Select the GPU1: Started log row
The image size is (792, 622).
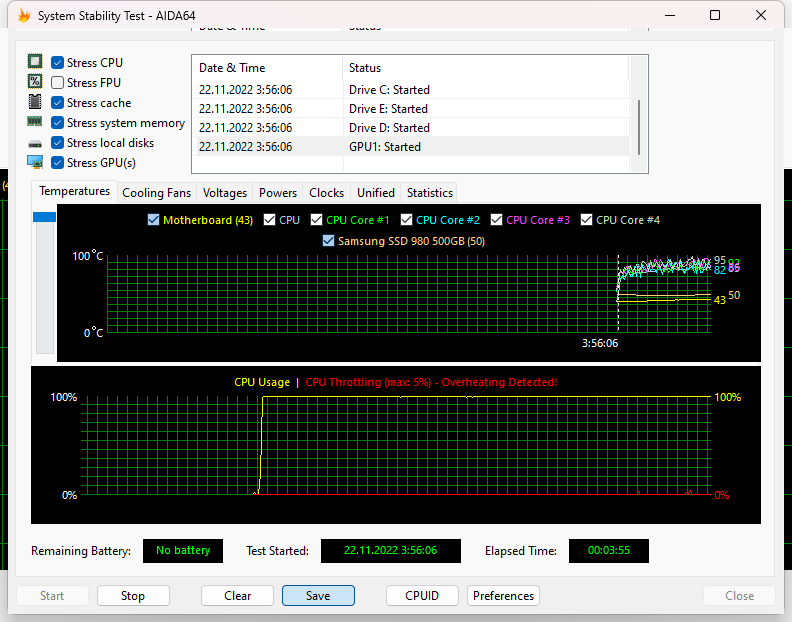pos(411,147)
